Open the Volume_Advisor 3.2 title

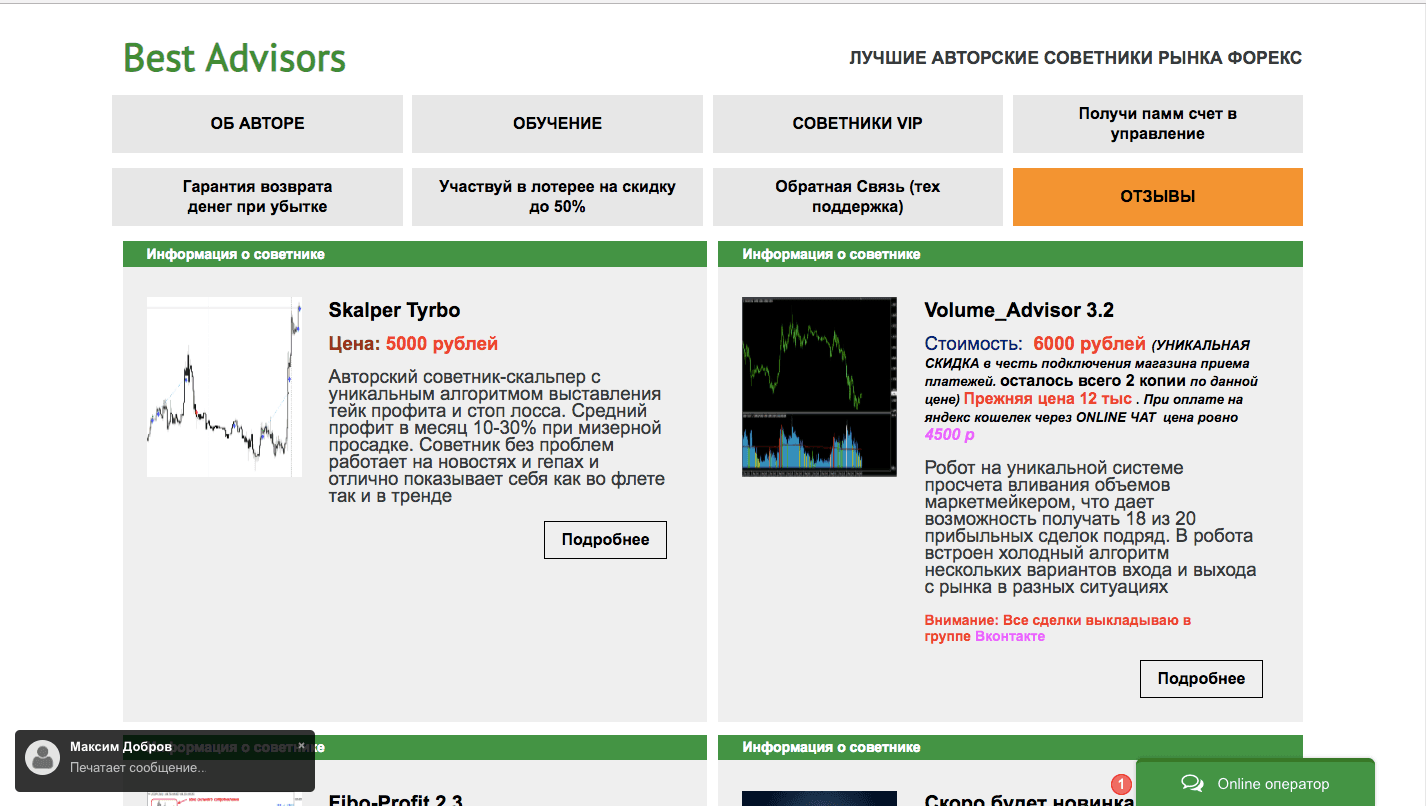coord(1018,310)
